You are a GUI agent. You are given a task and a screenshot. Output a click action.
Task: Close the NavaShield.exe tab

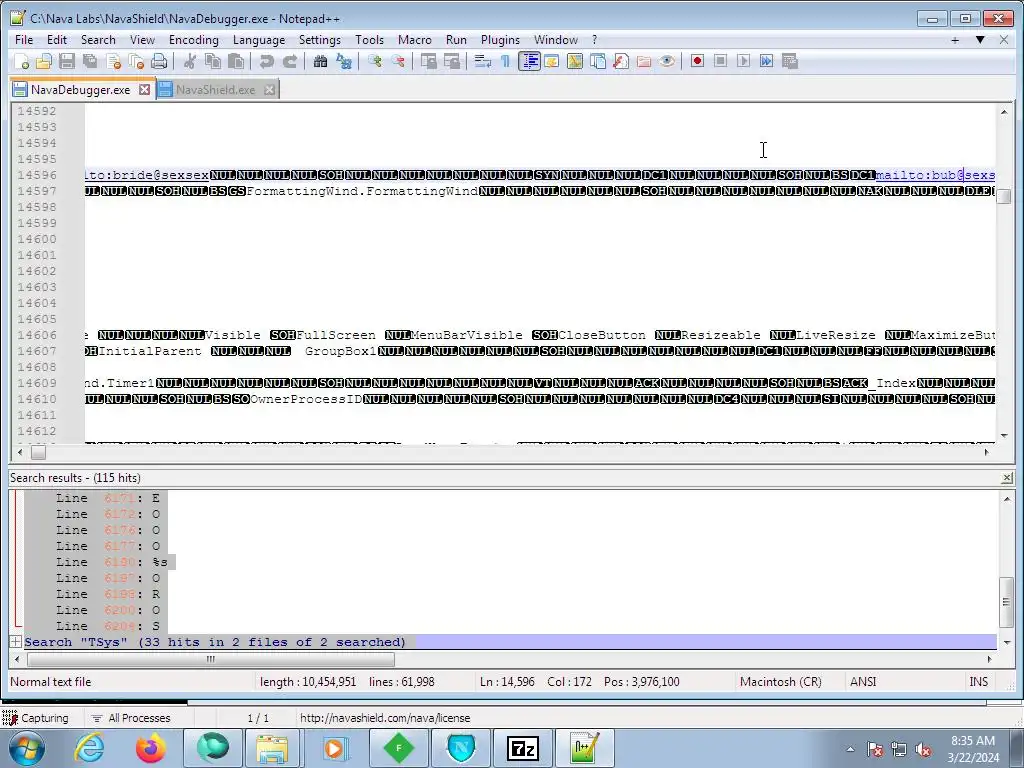point(269,89)
